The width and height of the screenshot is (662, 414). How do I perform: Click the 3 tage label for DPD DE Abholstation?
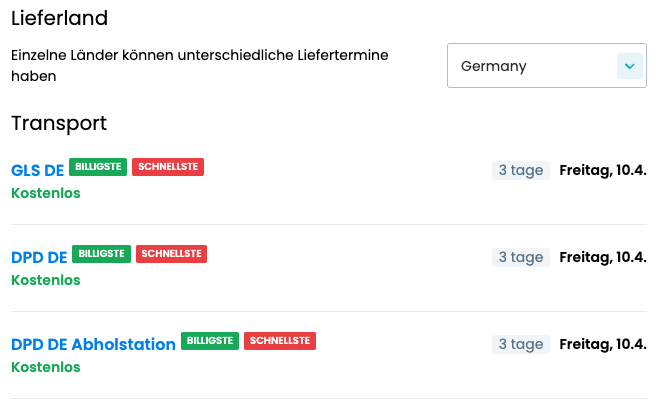pos(521,344)
